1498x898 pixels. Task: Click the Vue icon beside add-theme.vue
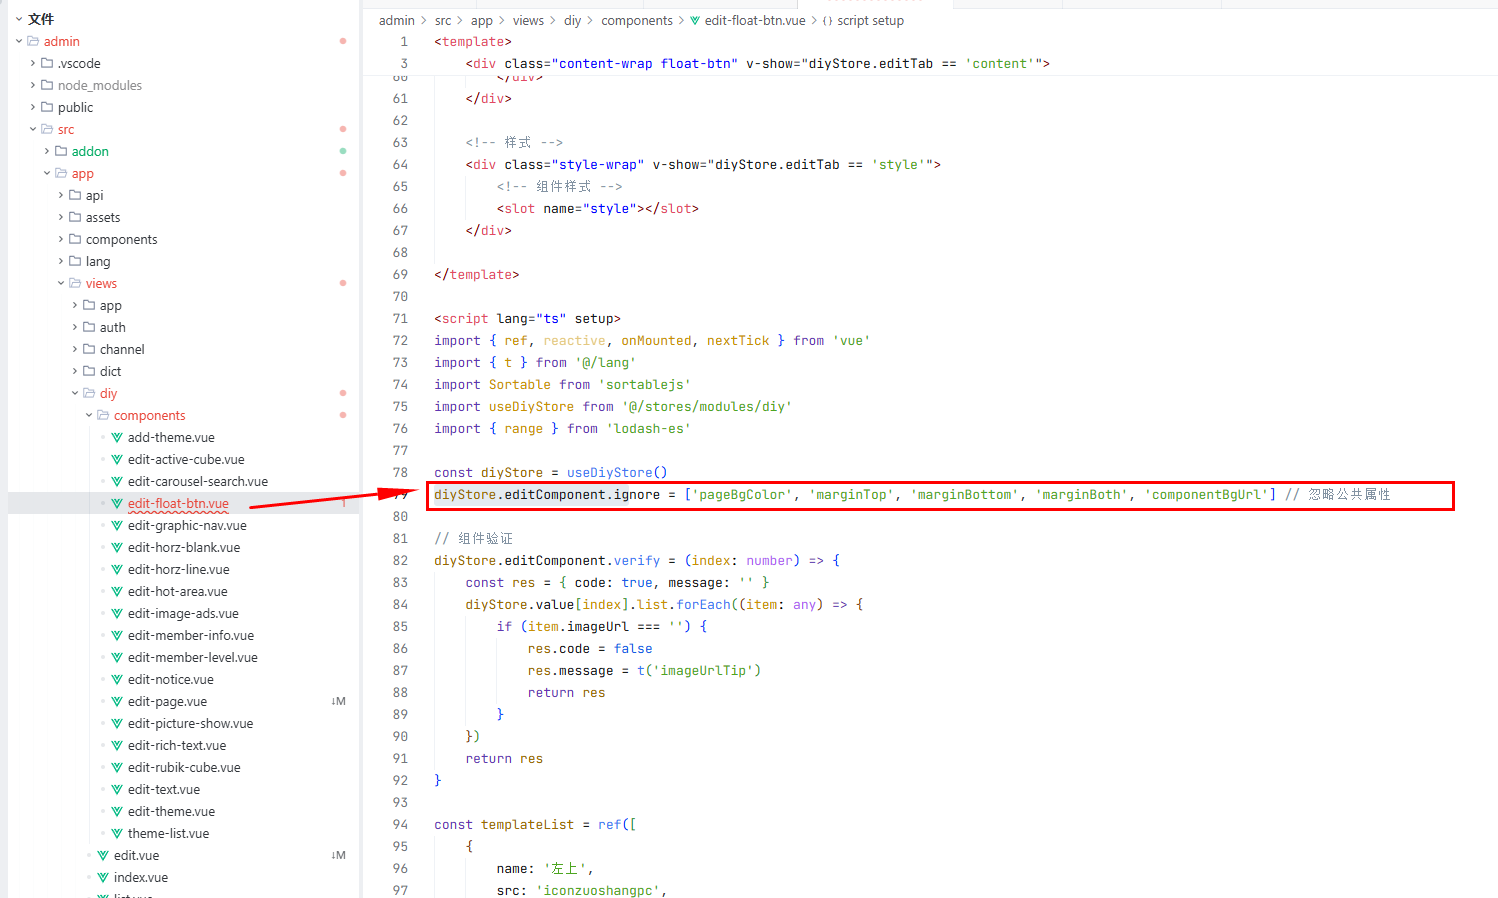tap(117, 438)
